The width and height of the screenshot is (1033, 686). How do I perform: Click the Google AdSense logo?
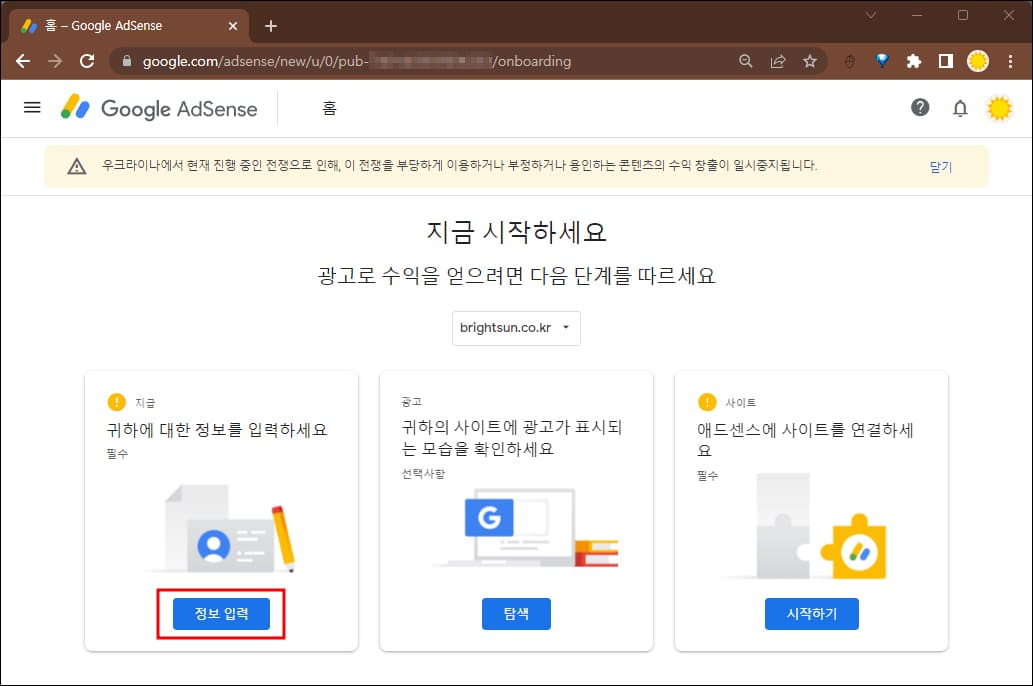click(x=159, y=108)
